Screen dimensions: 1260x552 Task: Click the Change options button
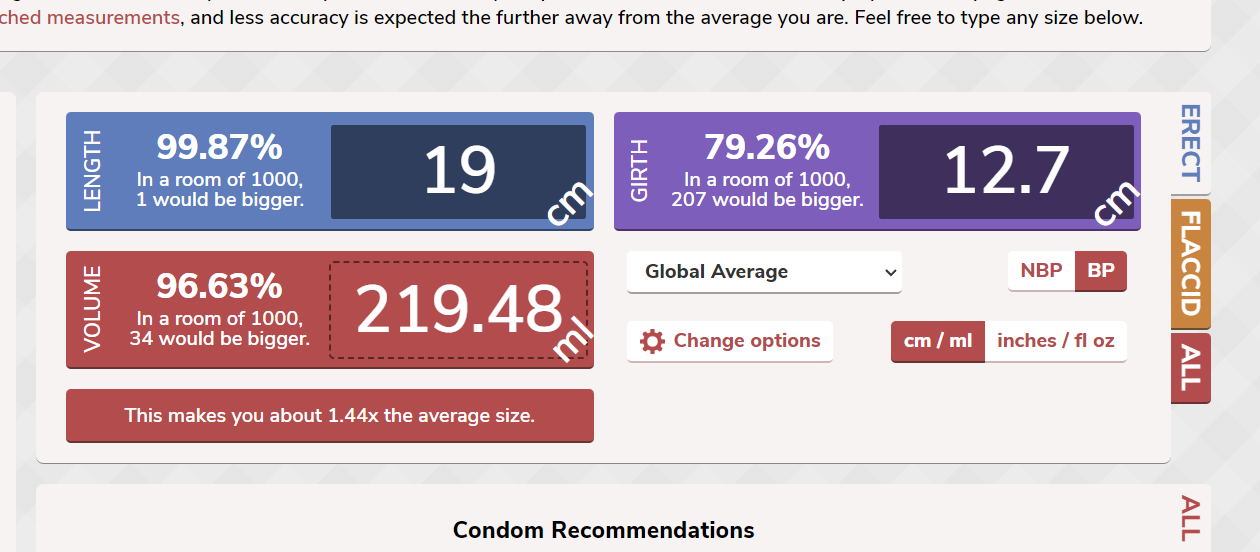(x=730, y=341)
